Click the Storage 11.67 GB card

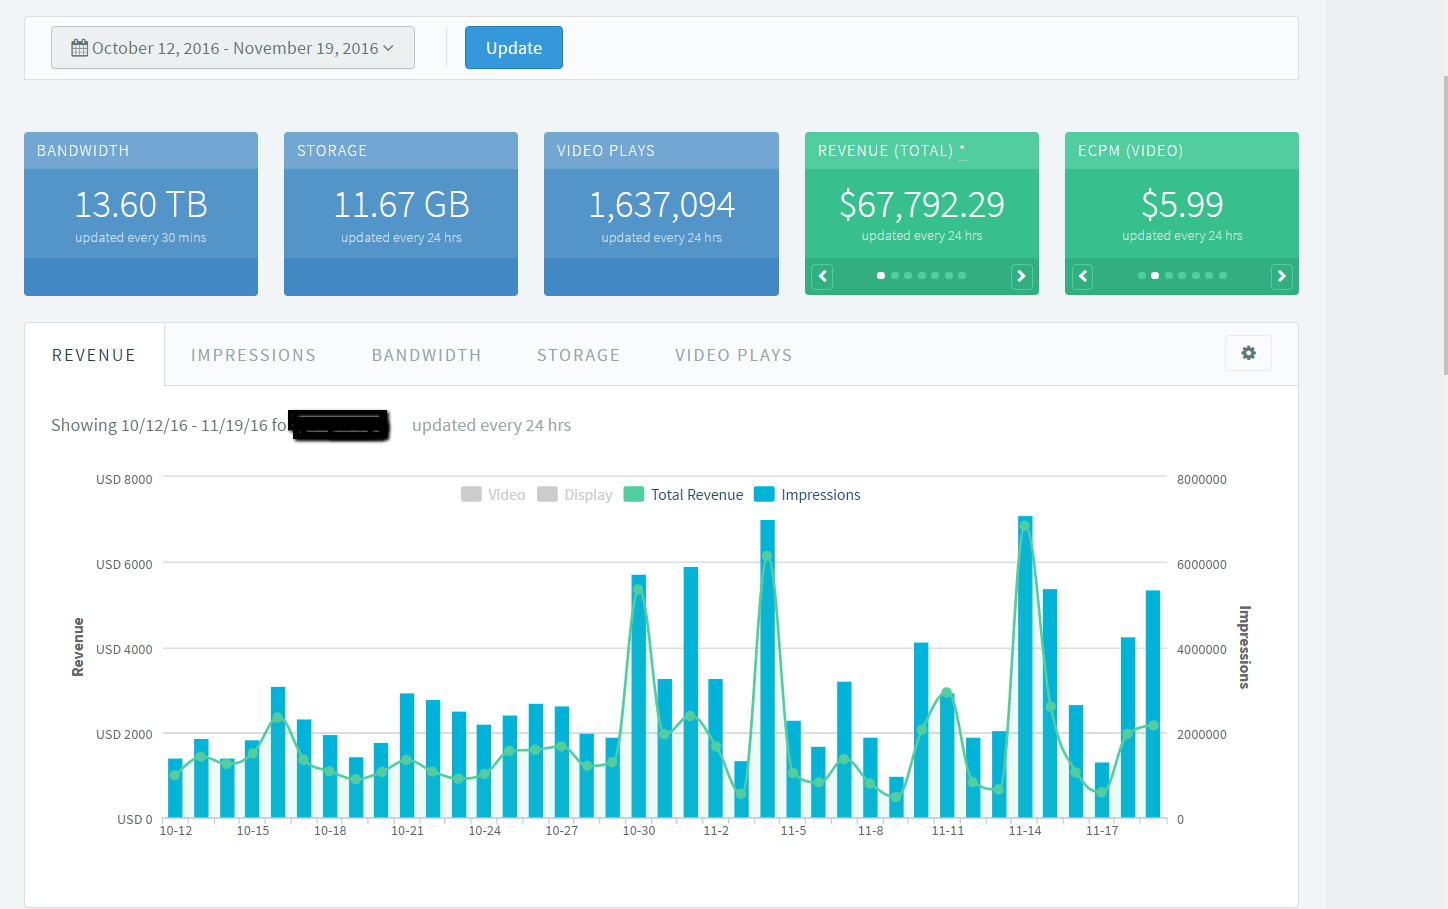[401, 214]
